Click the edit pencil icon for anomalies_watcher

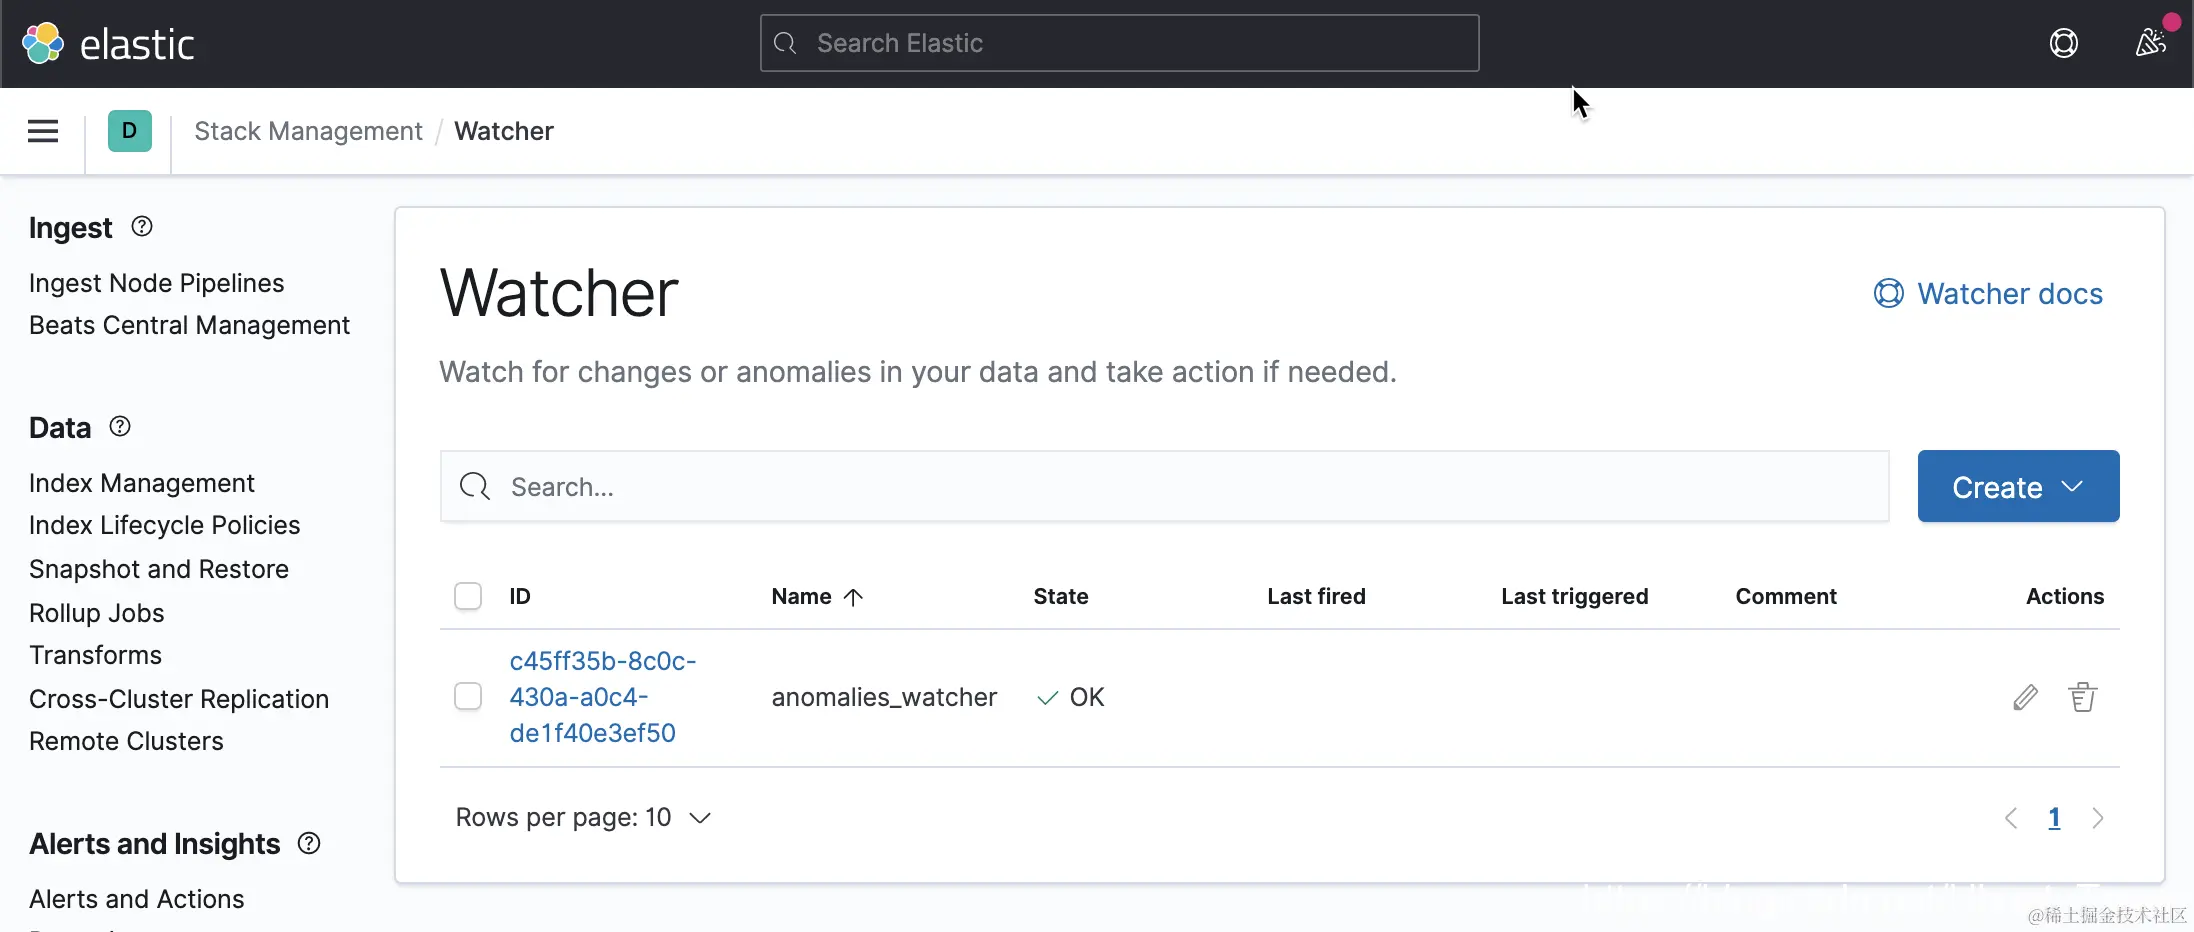(x=2025, y=697)
